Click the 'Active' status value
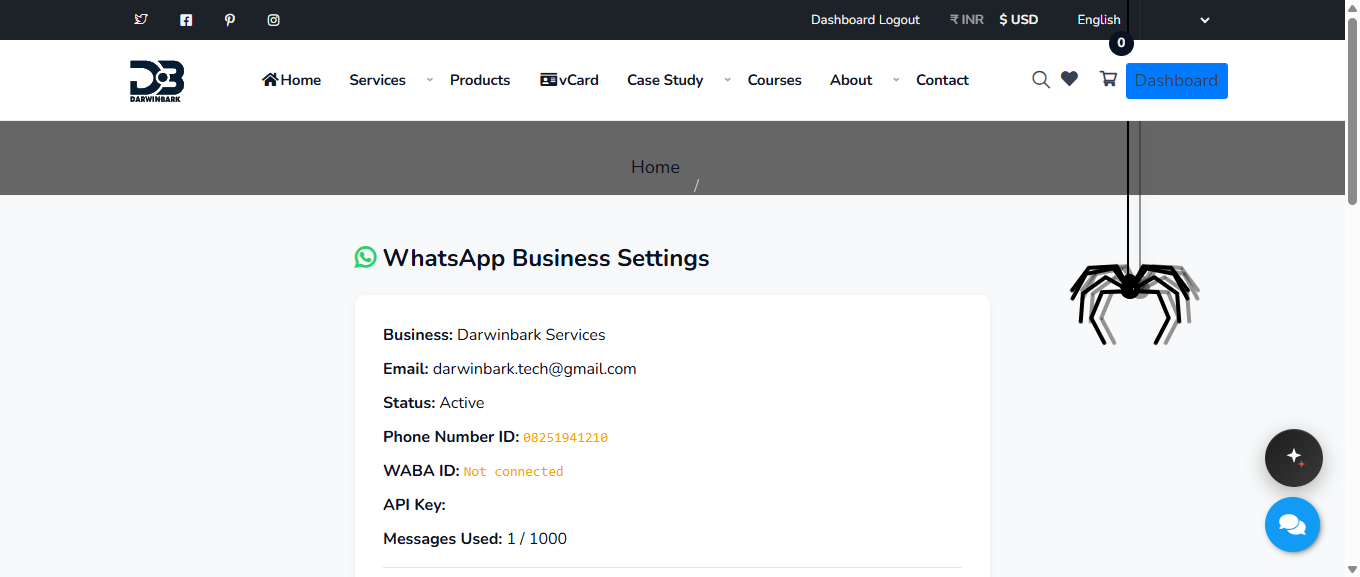The width and height of the screenshot is (1360, 577). point(462,403)
